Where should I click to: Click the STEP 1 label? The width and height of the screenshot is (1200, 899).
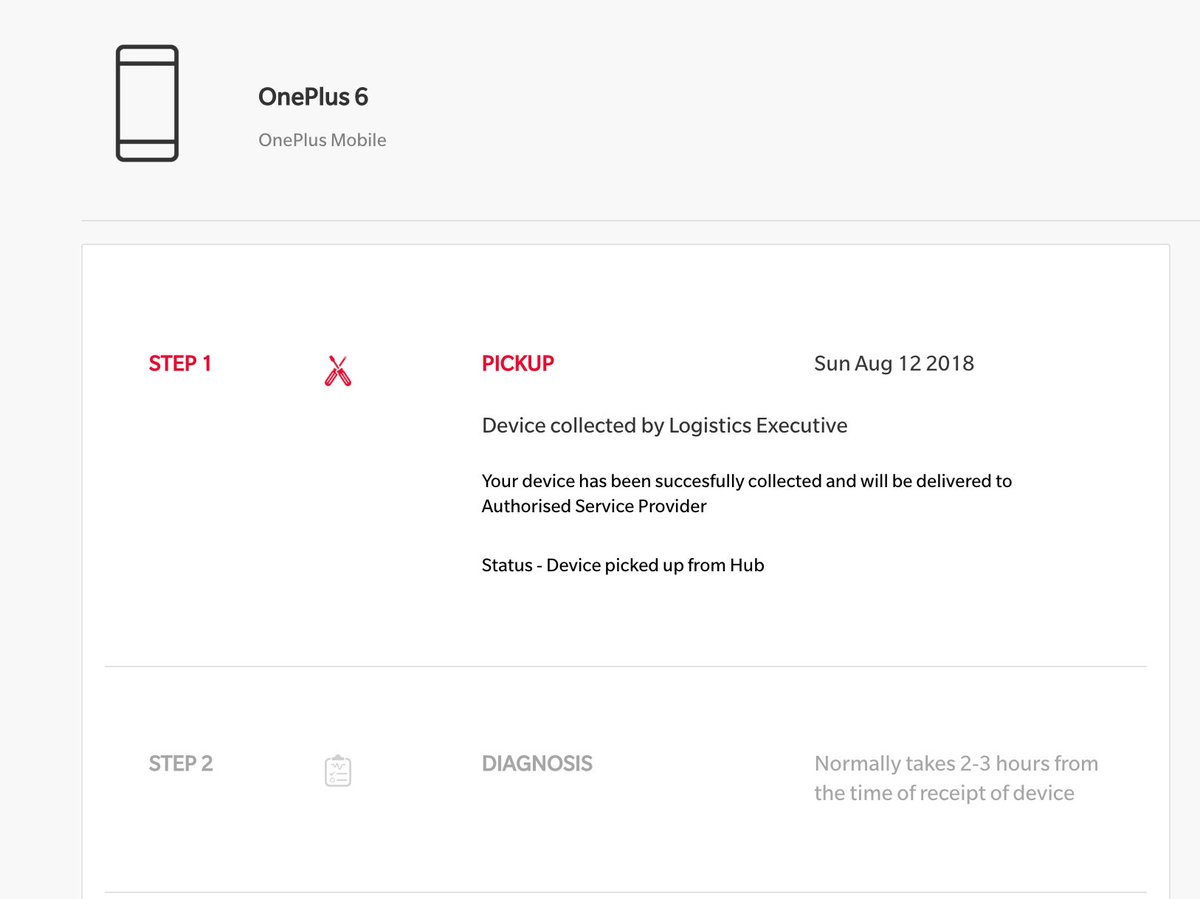pos(180,364)
